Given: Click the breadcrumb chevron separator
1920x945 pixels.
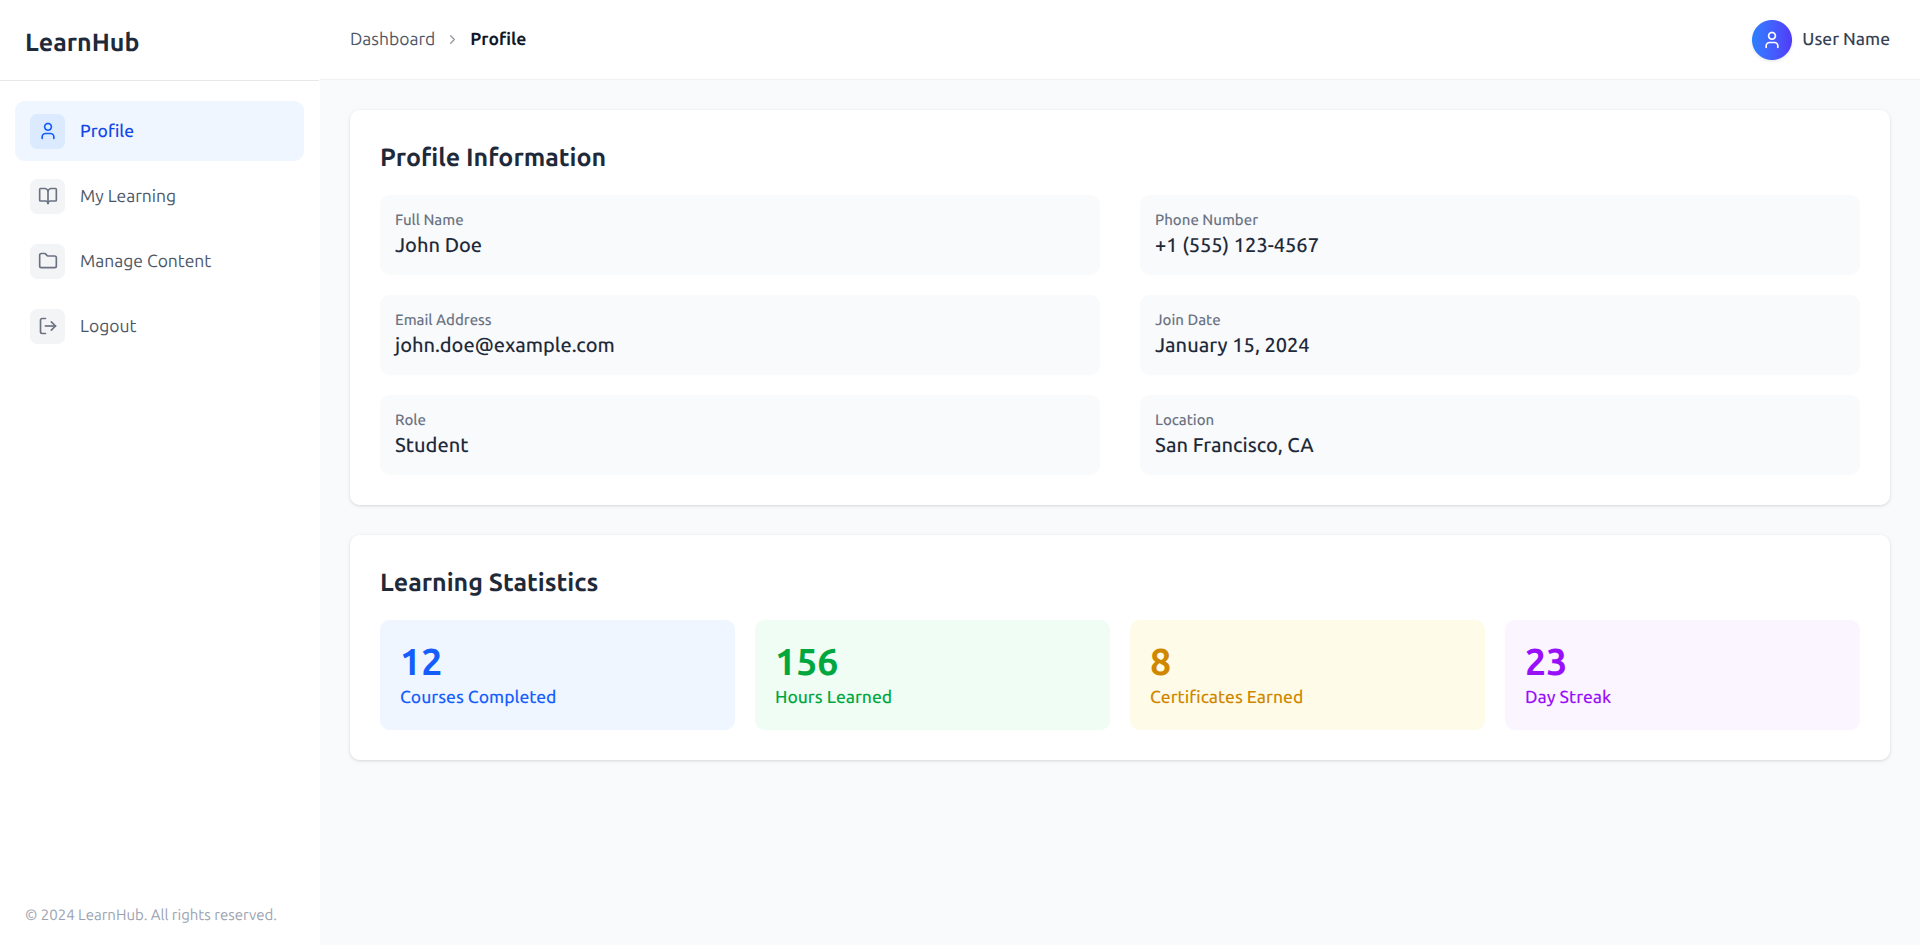Looking at the screenshot, I should point(452,39).
